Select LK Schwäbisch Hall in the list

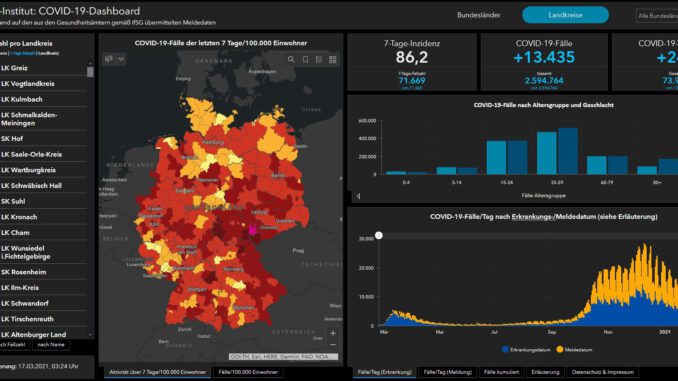click(43, 186)
